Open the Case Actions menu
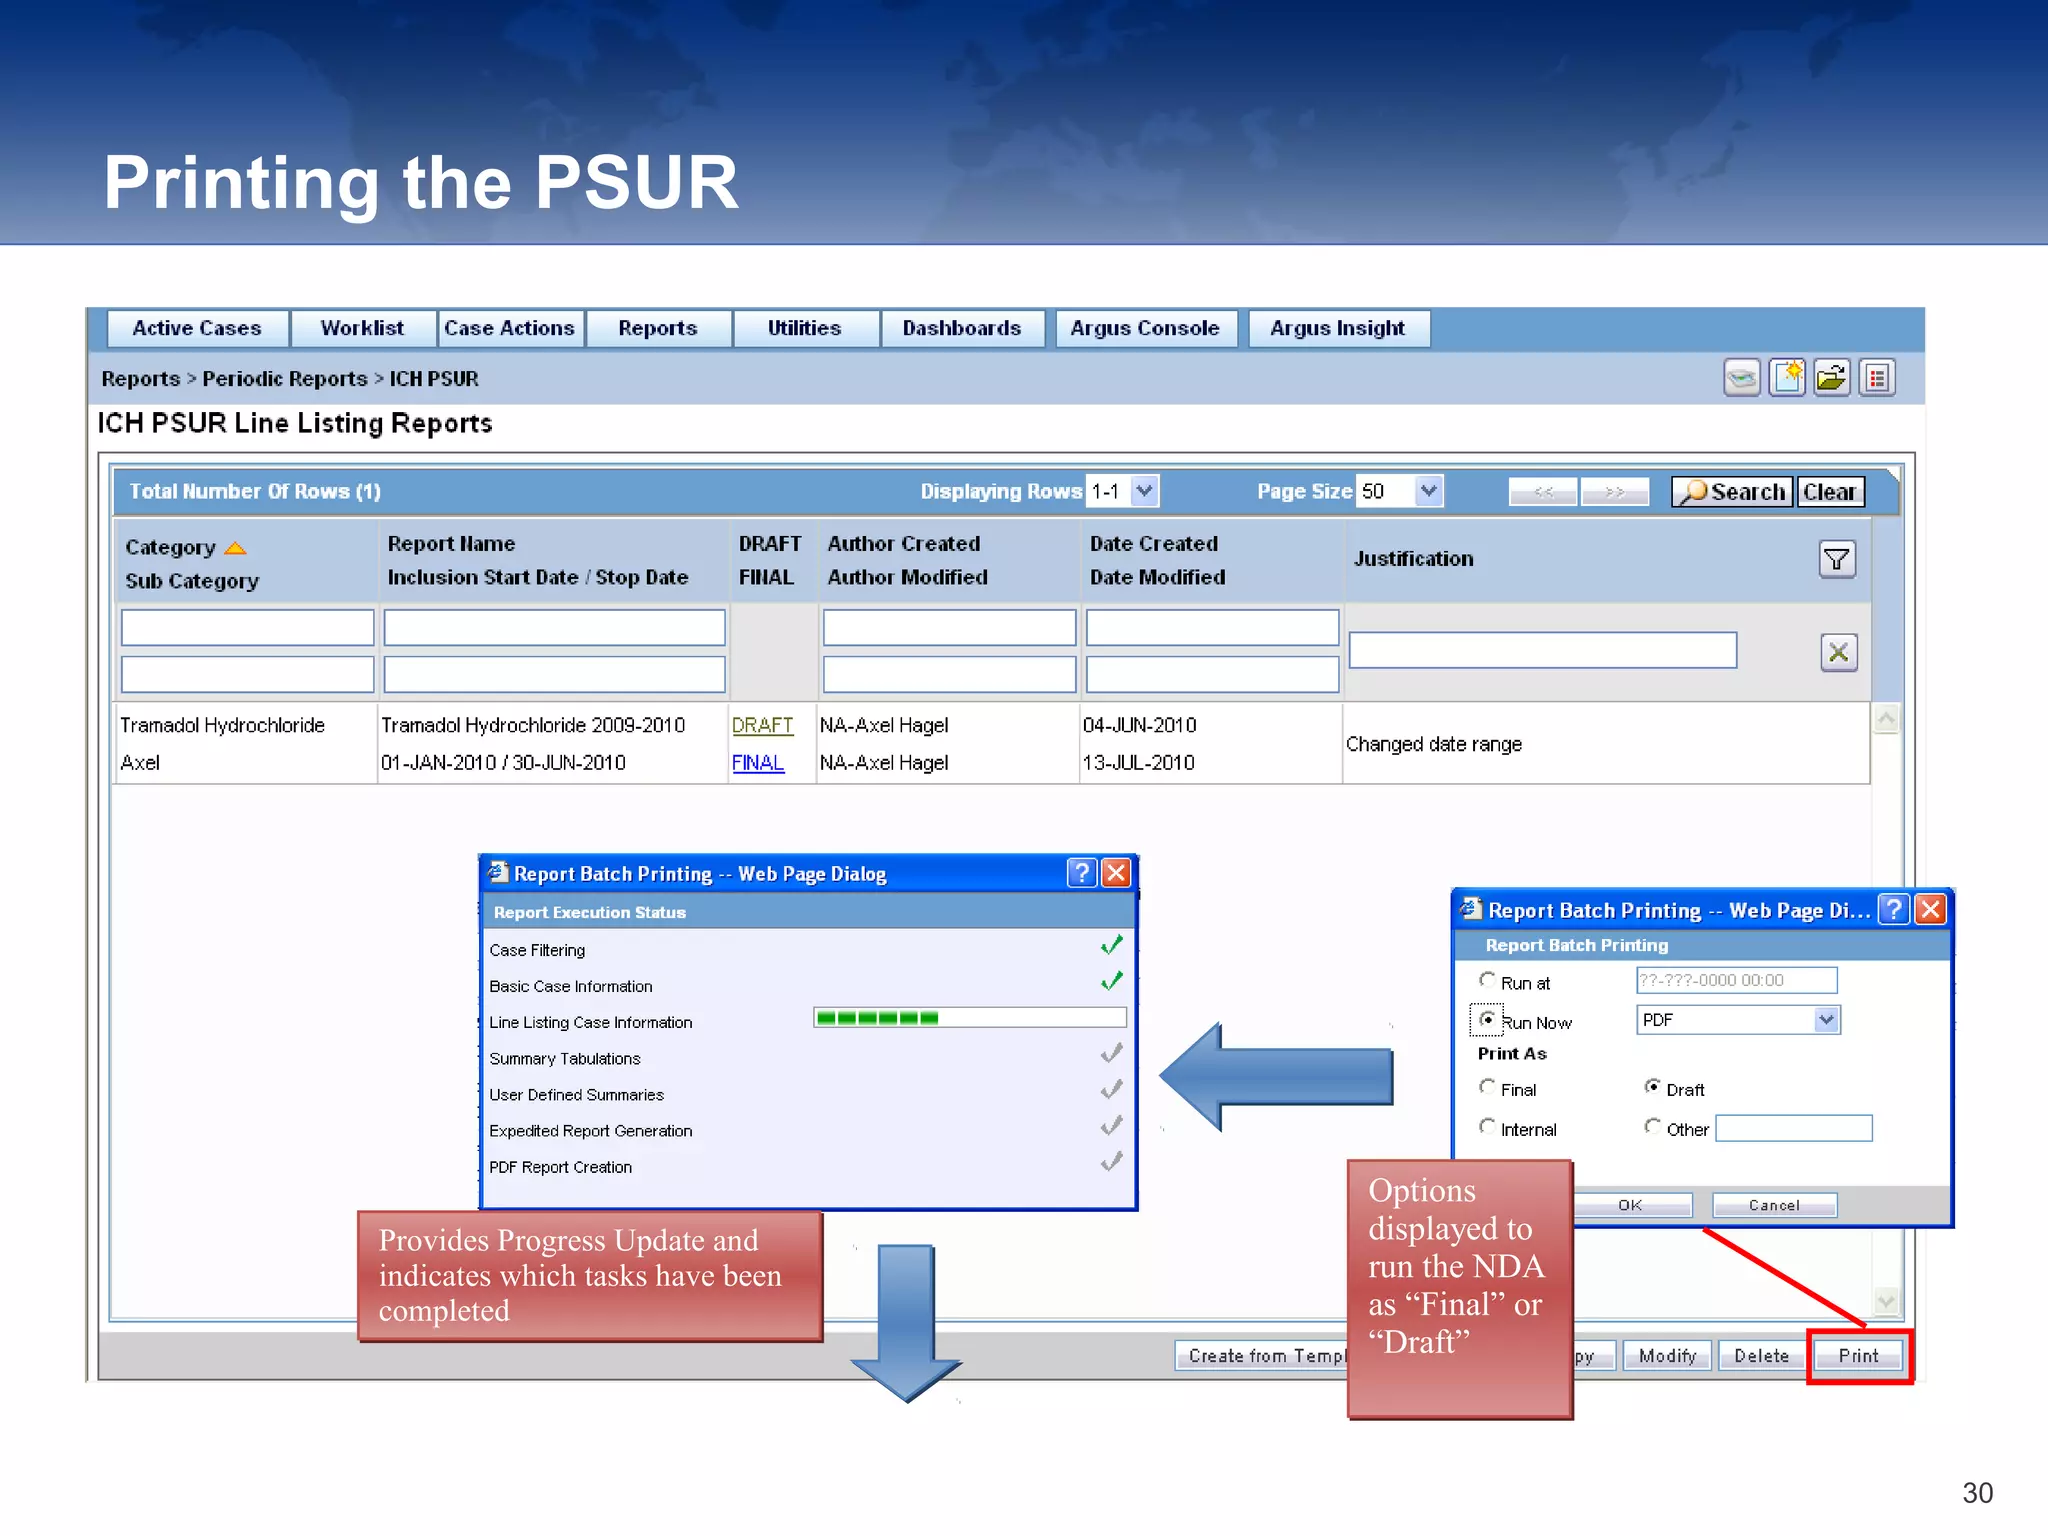Viewport: 2048px width, 1536px height. 510,329
